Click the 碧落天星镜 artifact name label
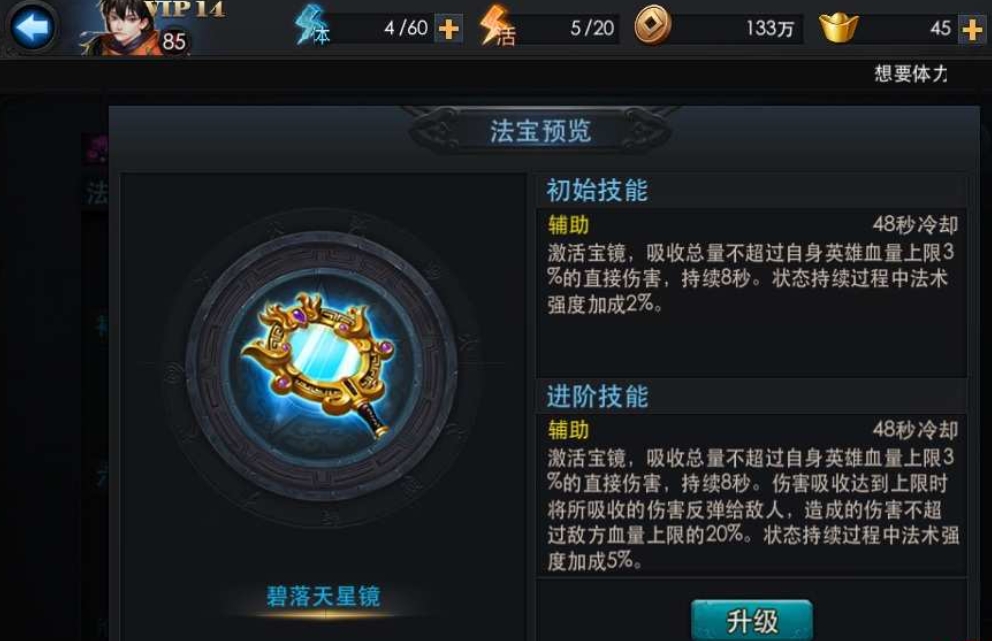This screenshot has width=992, height=641. (x=323, y=596)
